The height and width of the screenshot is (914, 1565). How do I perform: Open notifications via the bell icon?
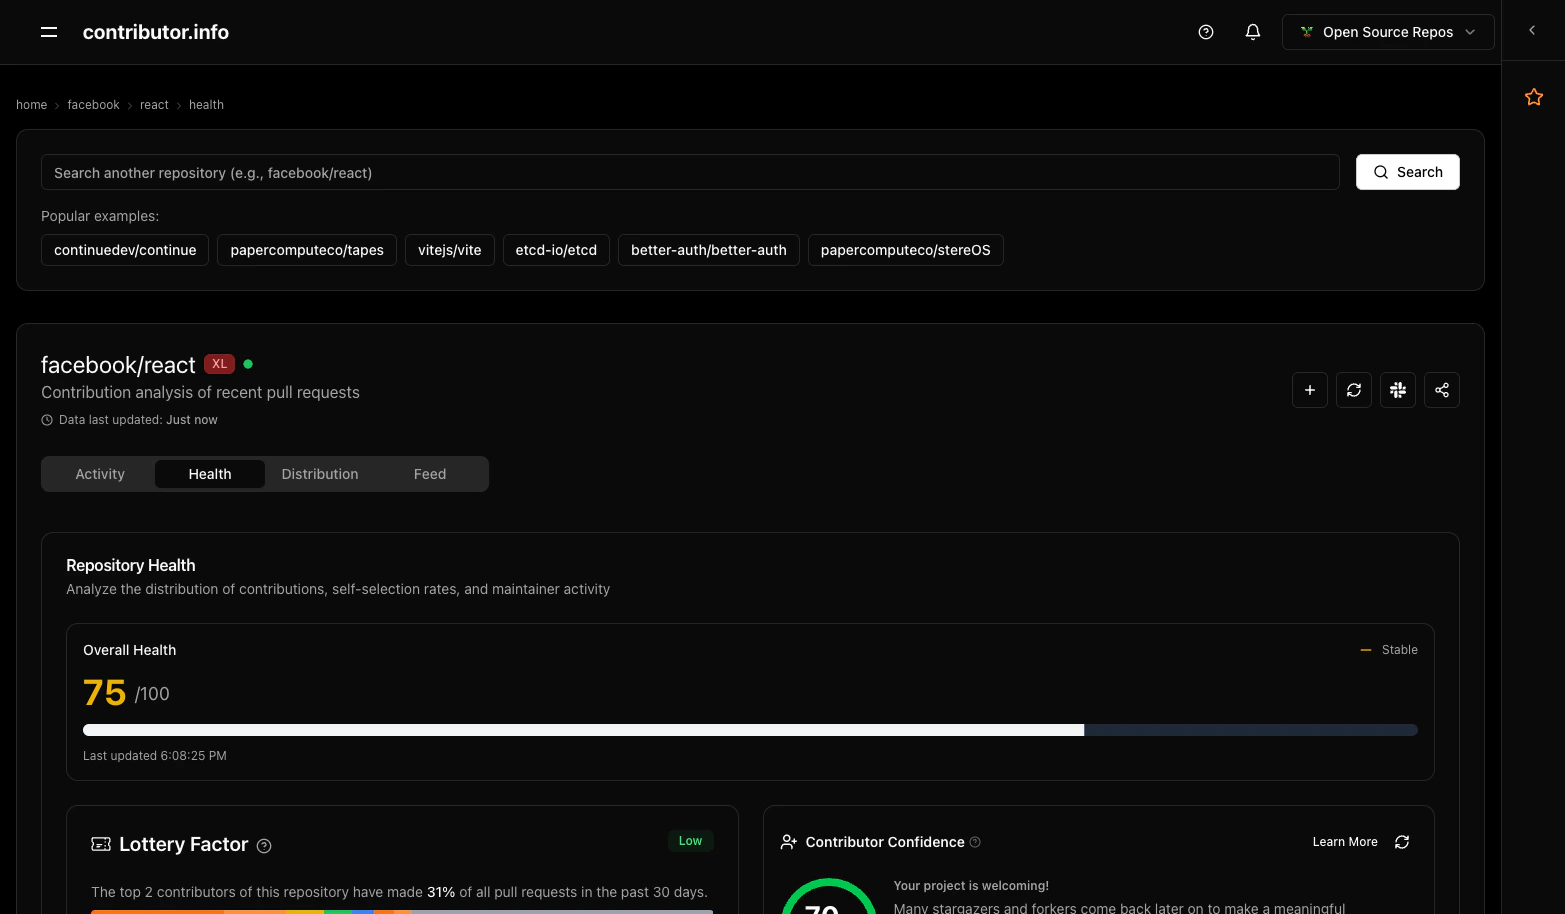click(1252, 31)
